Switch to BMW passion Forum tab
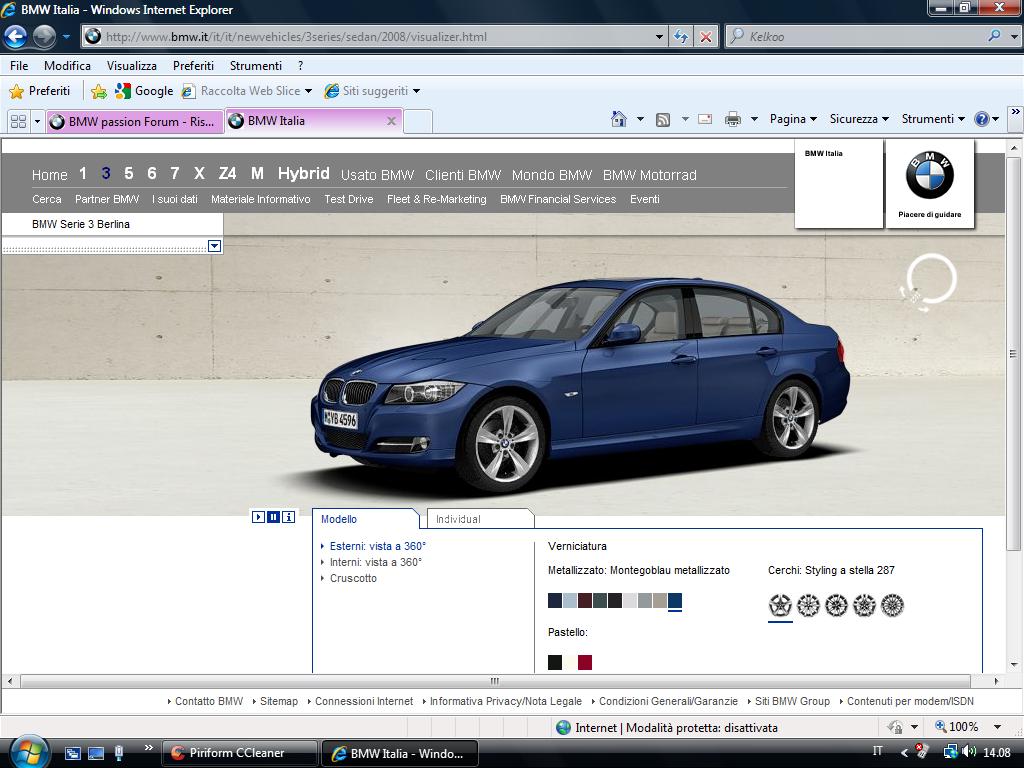 (x=135, y=121)
